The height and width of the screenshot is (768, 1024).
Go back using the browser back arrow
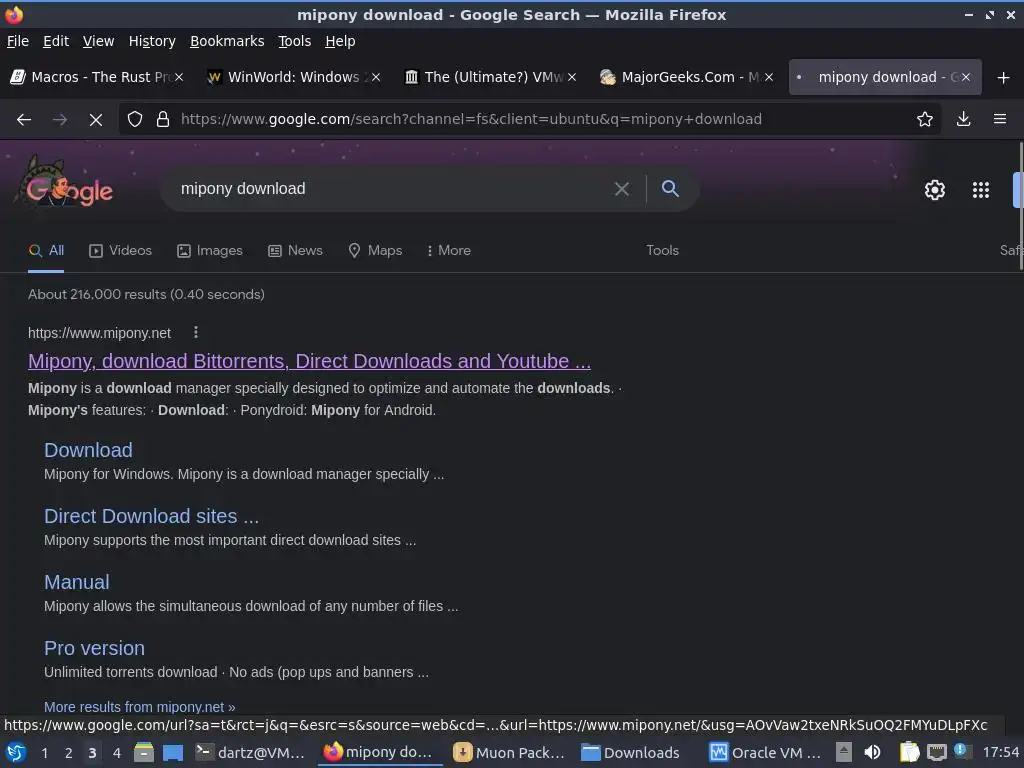click(x=24, y=119)
